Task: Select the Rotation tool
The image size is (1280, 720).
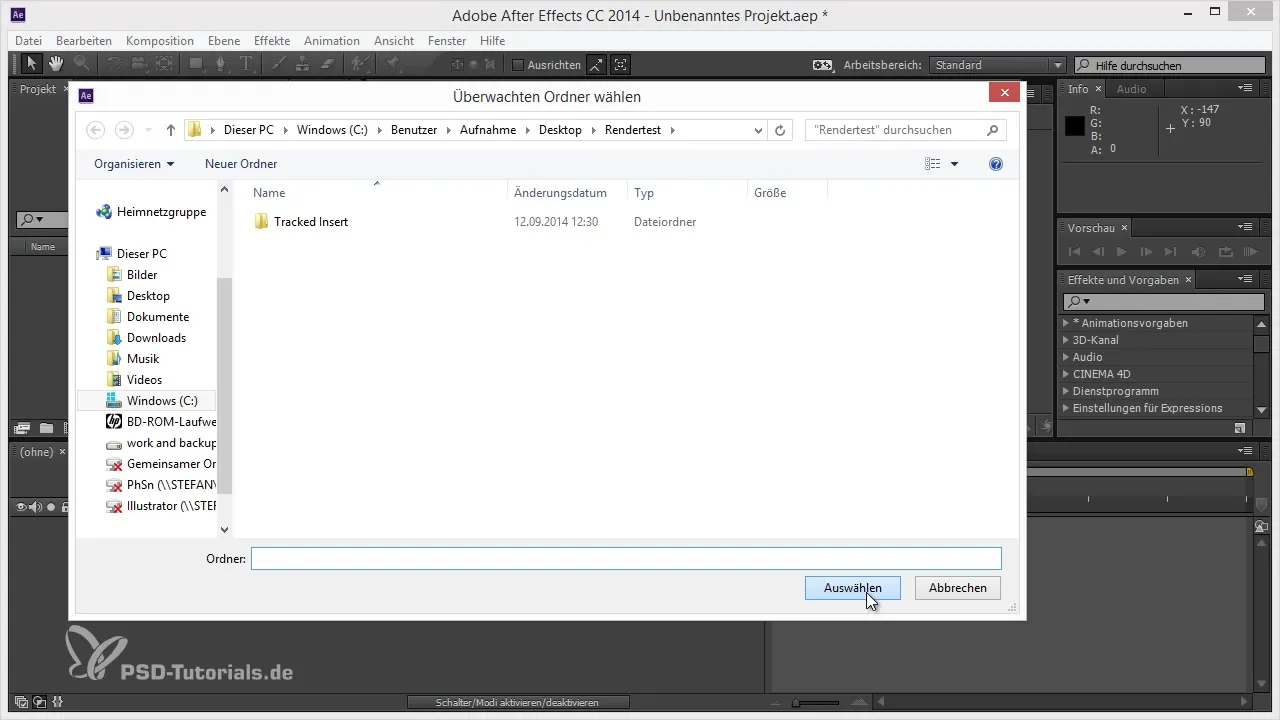Action: (x=114, y=64)
